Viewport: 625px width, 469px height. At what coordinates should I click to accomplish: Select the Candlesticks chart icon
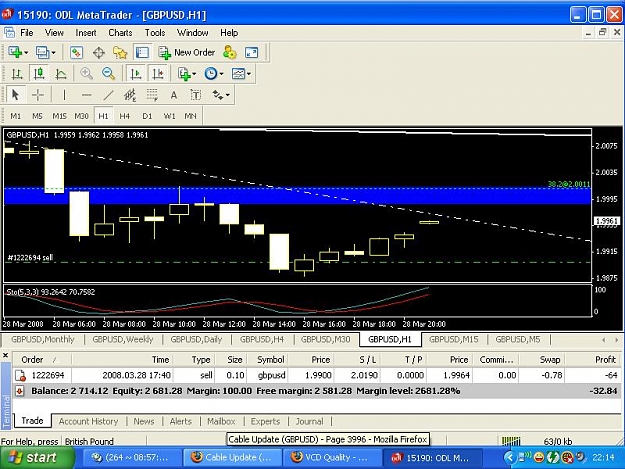tap(39, 74)
